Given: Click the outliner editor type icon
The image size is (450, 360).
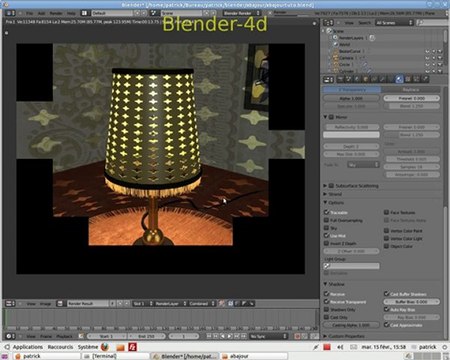Looking at the screenshot, I should 328,23.
